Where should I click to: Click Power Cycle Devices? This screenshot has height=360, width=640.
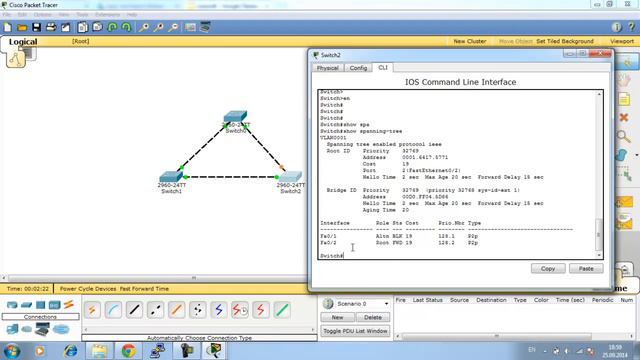(88, 289)
